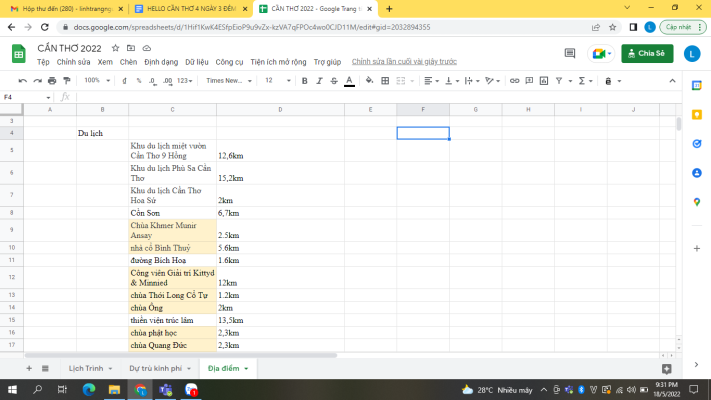Open the Định dạng menu
This screenshot has width=711, height=400.
(x=161, y=62)
